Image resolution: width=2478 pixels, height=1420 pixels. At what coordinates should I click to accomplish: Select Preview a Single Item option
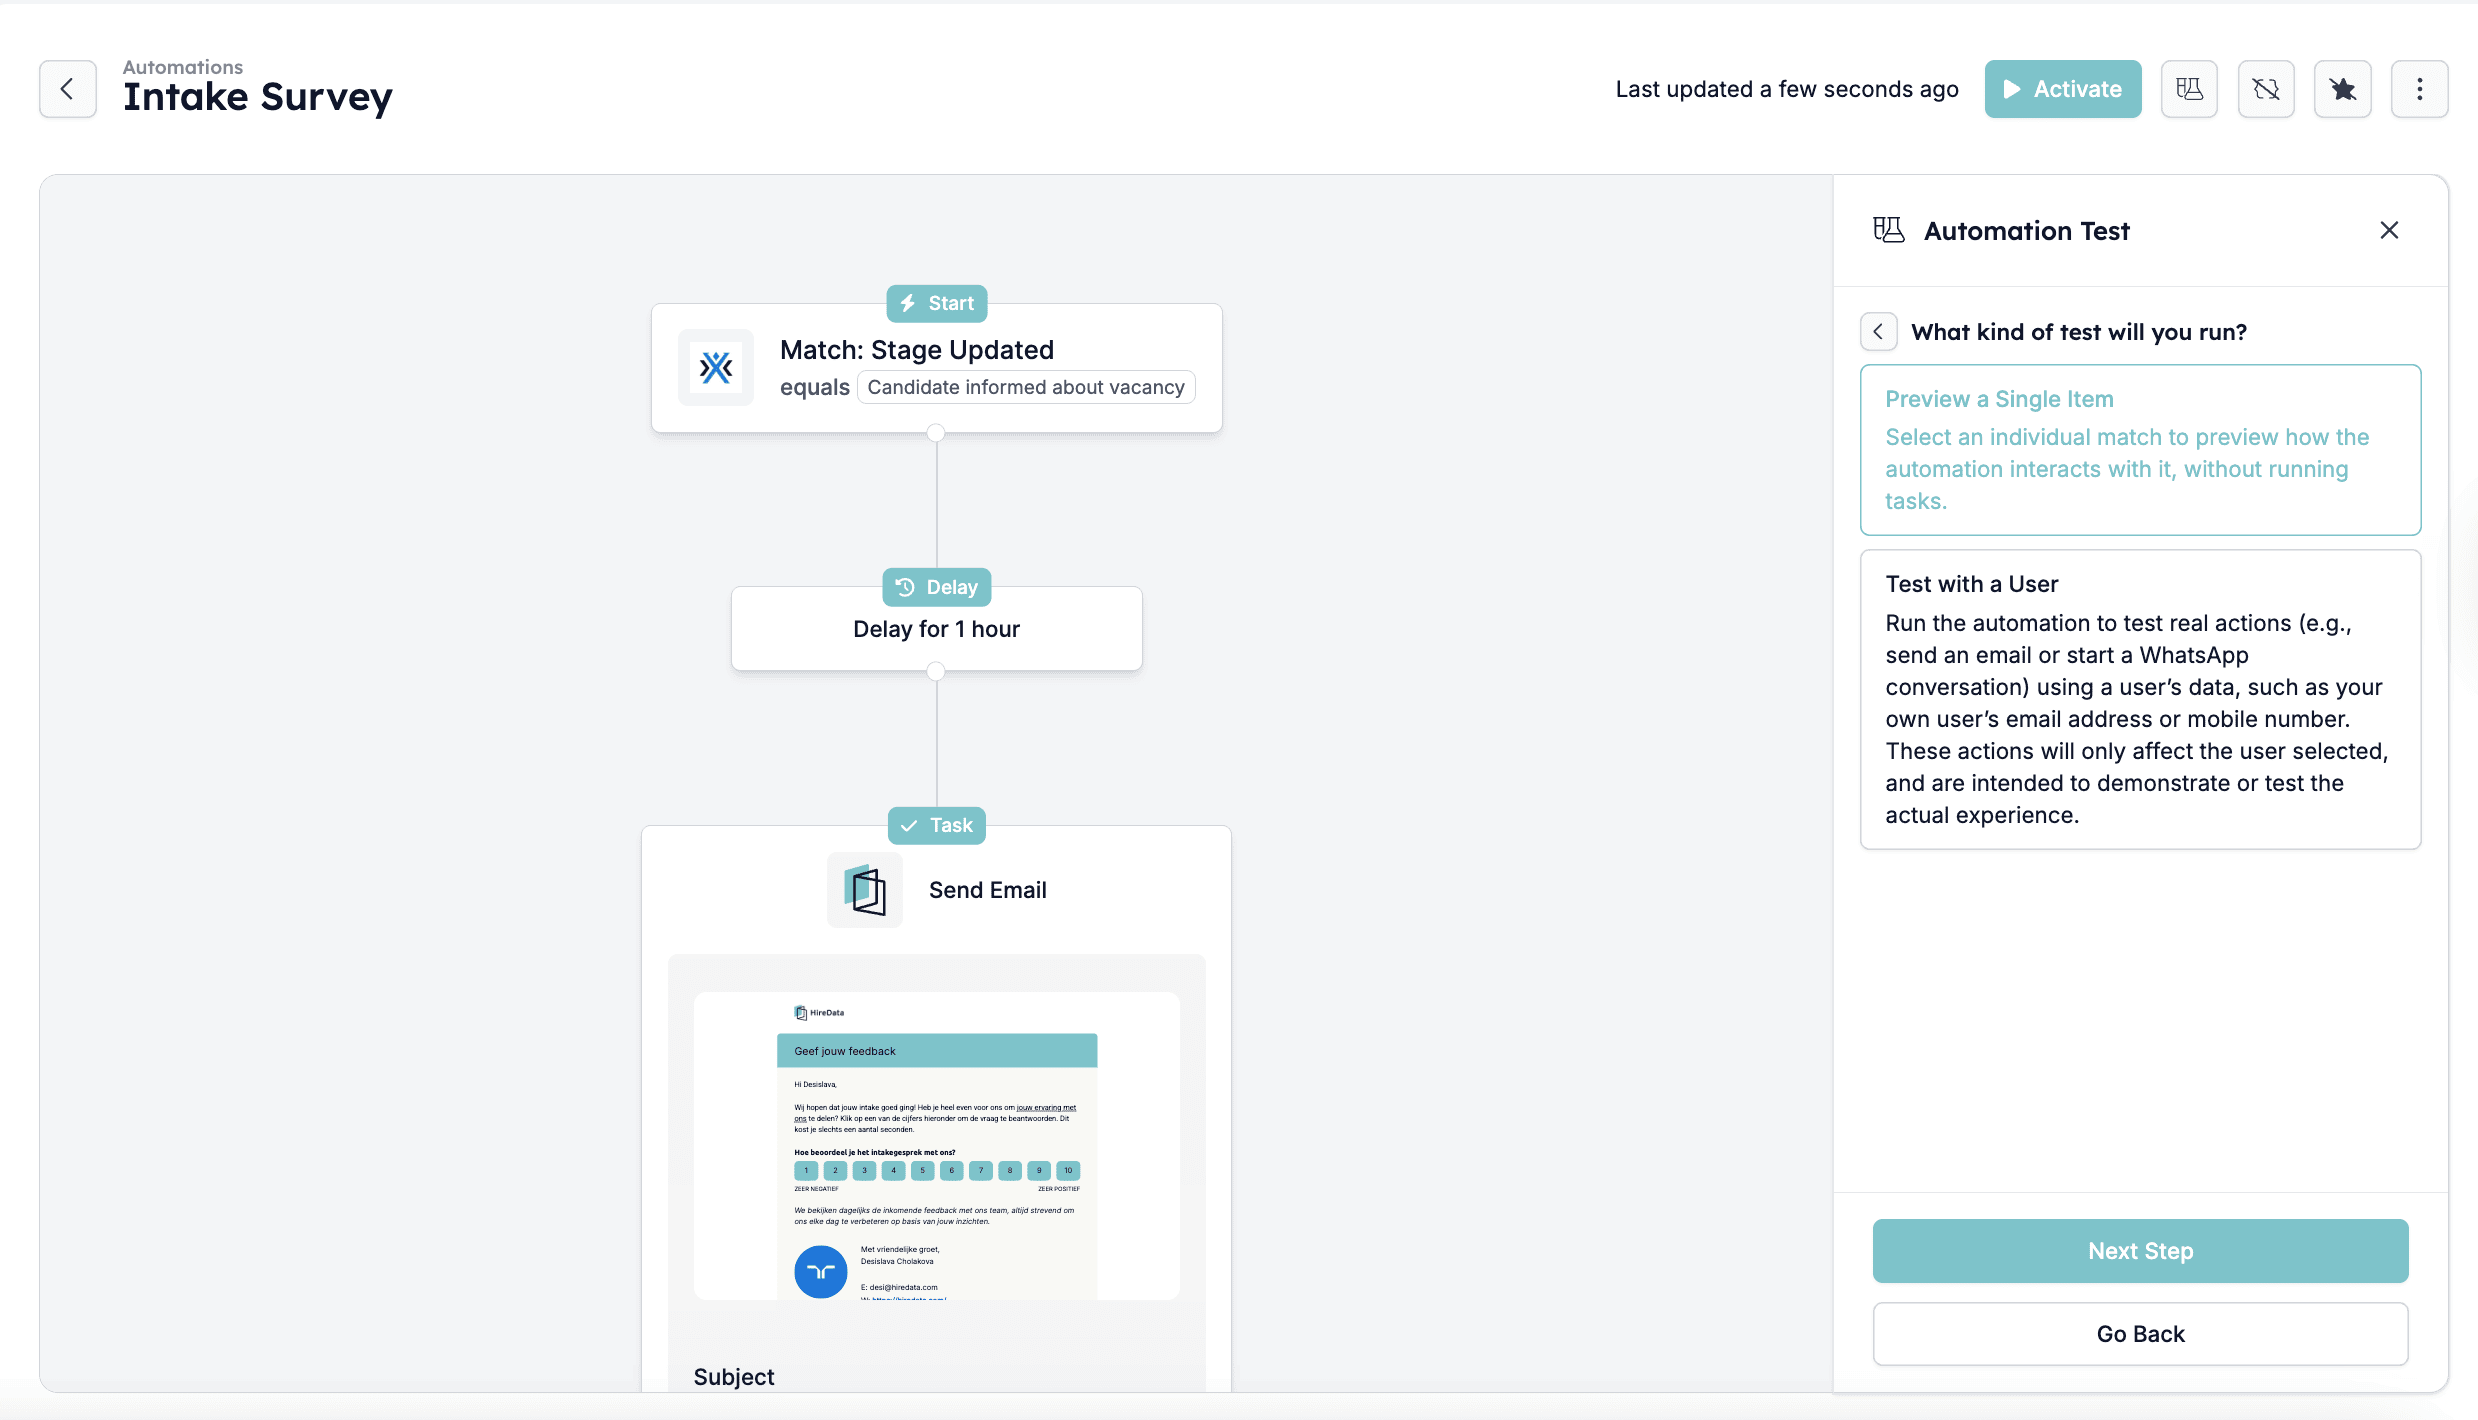(2140, 450)
